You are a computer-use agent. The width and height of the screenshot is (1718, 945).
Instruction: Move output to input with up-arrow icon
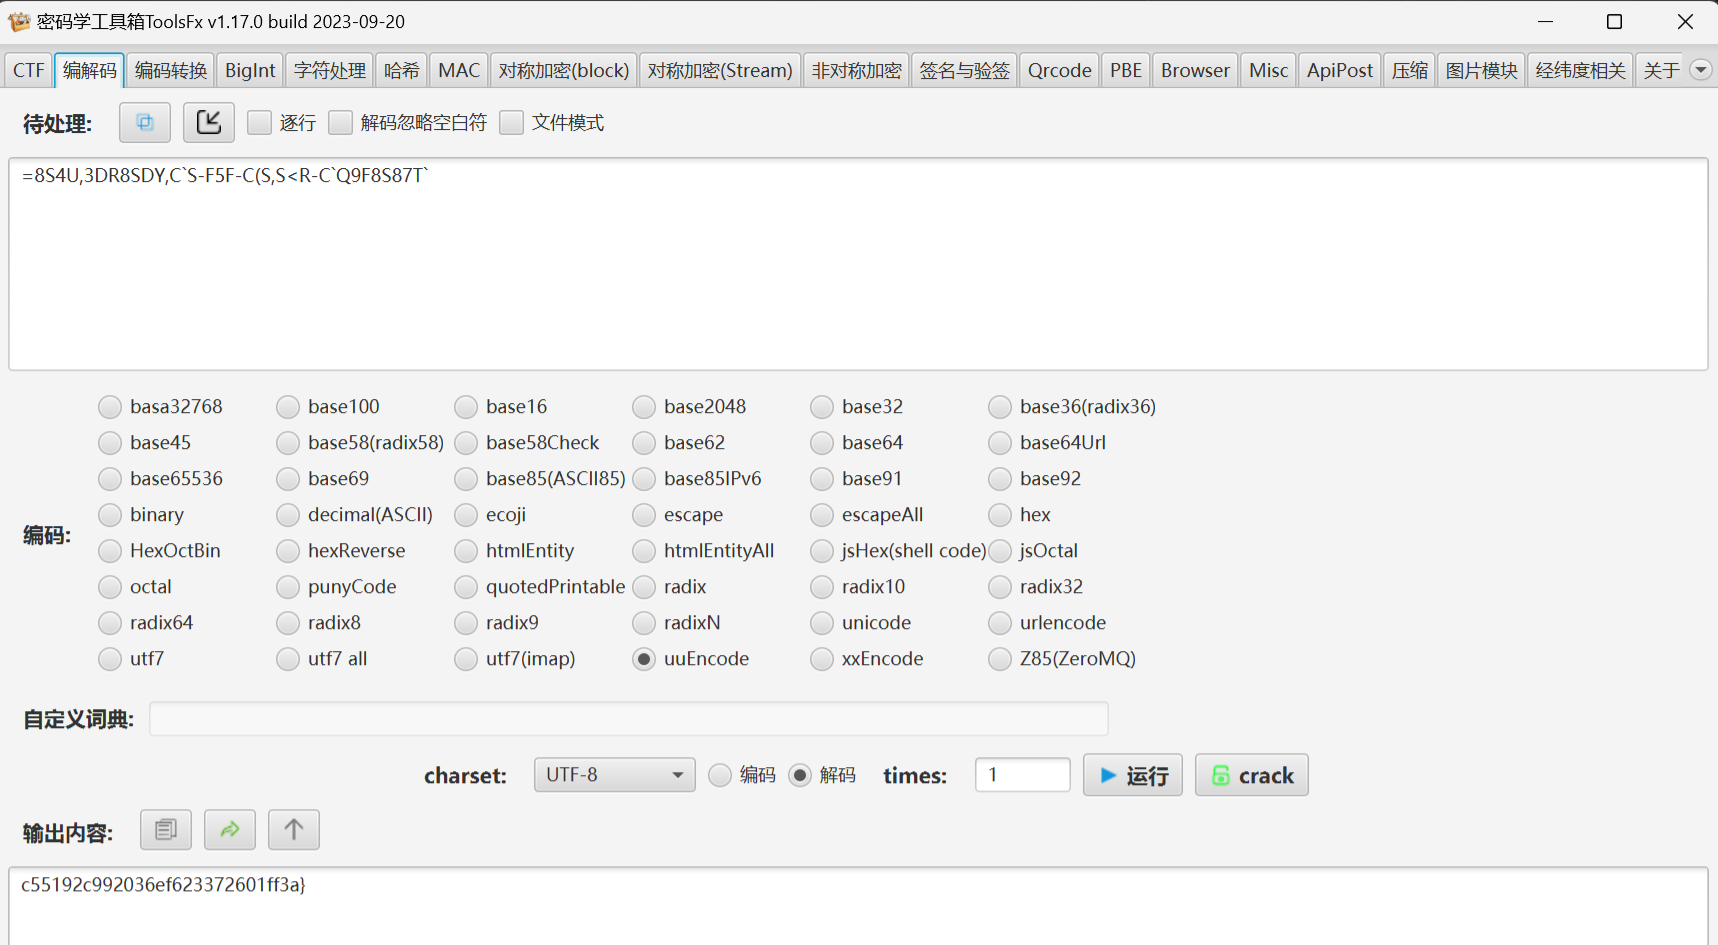[x=294, y=830]
